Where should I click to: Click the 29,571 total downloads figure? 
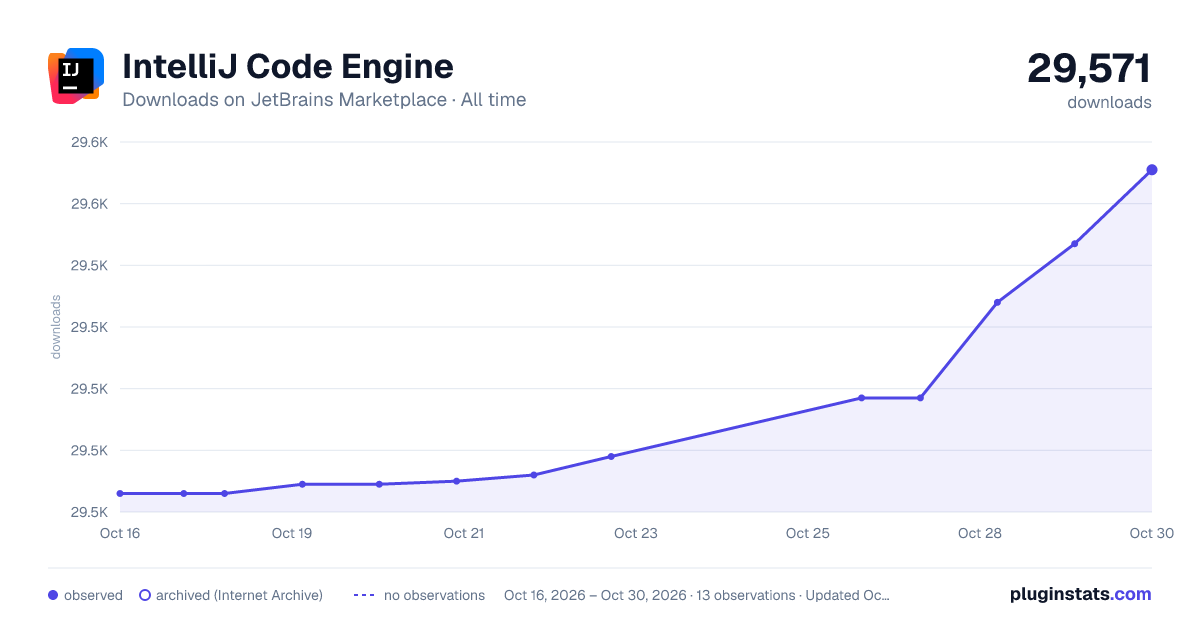pyautogui.click(x=1089, y=68)
